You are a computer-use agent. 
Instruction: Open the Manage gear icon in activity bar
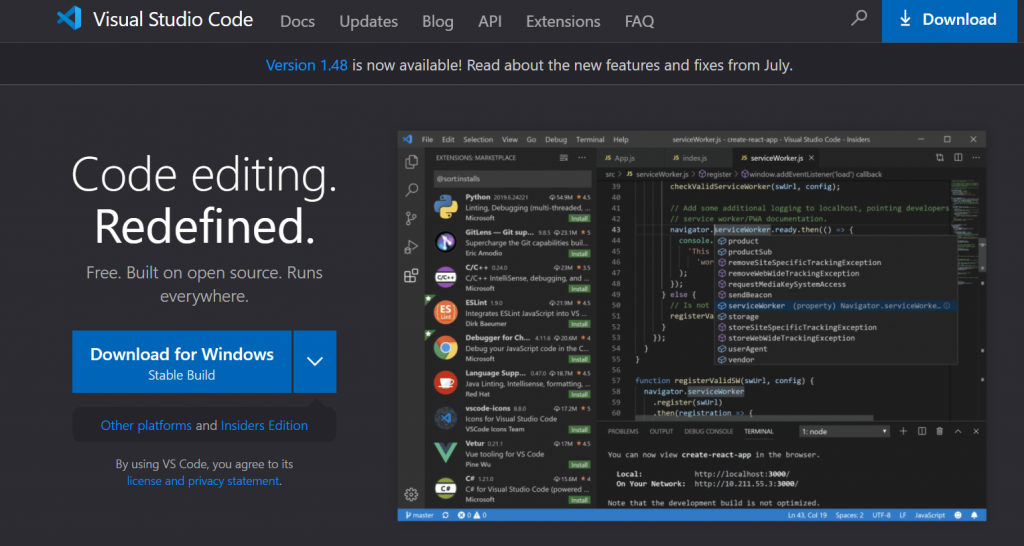tap(411, 494)
